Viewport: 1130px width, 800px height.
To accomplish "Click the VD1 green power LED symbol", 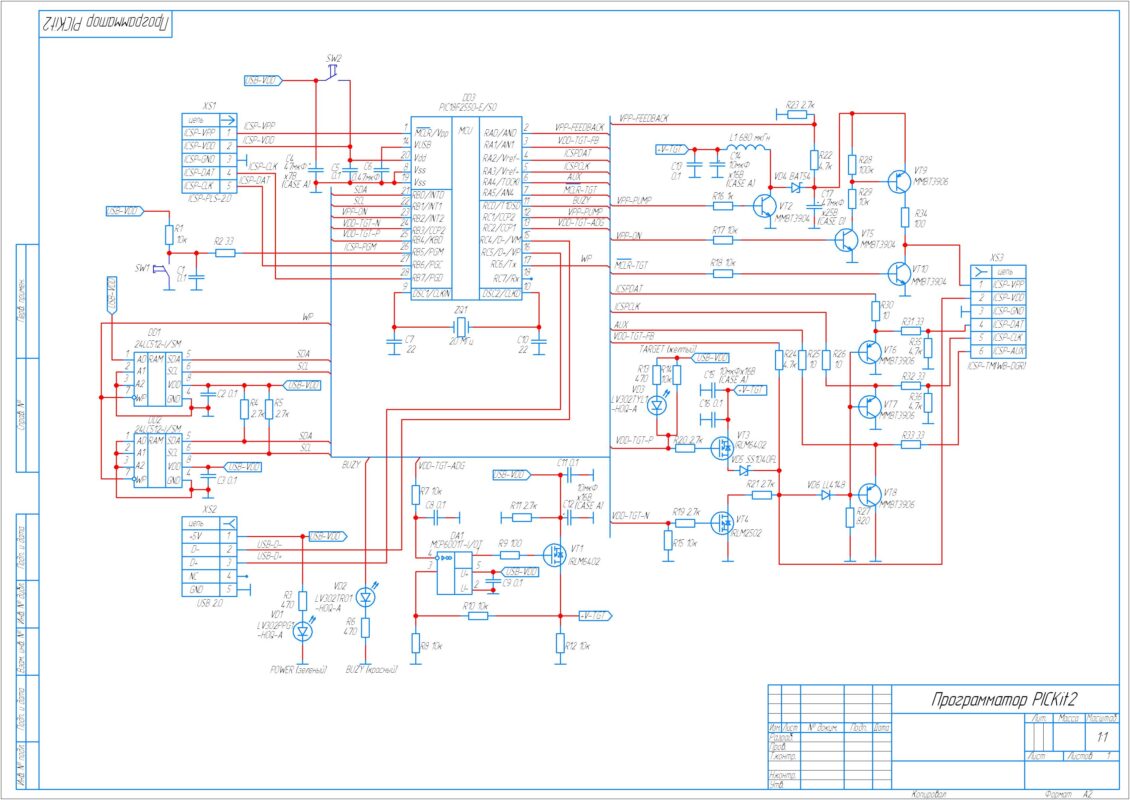I will tap(303, 632).
